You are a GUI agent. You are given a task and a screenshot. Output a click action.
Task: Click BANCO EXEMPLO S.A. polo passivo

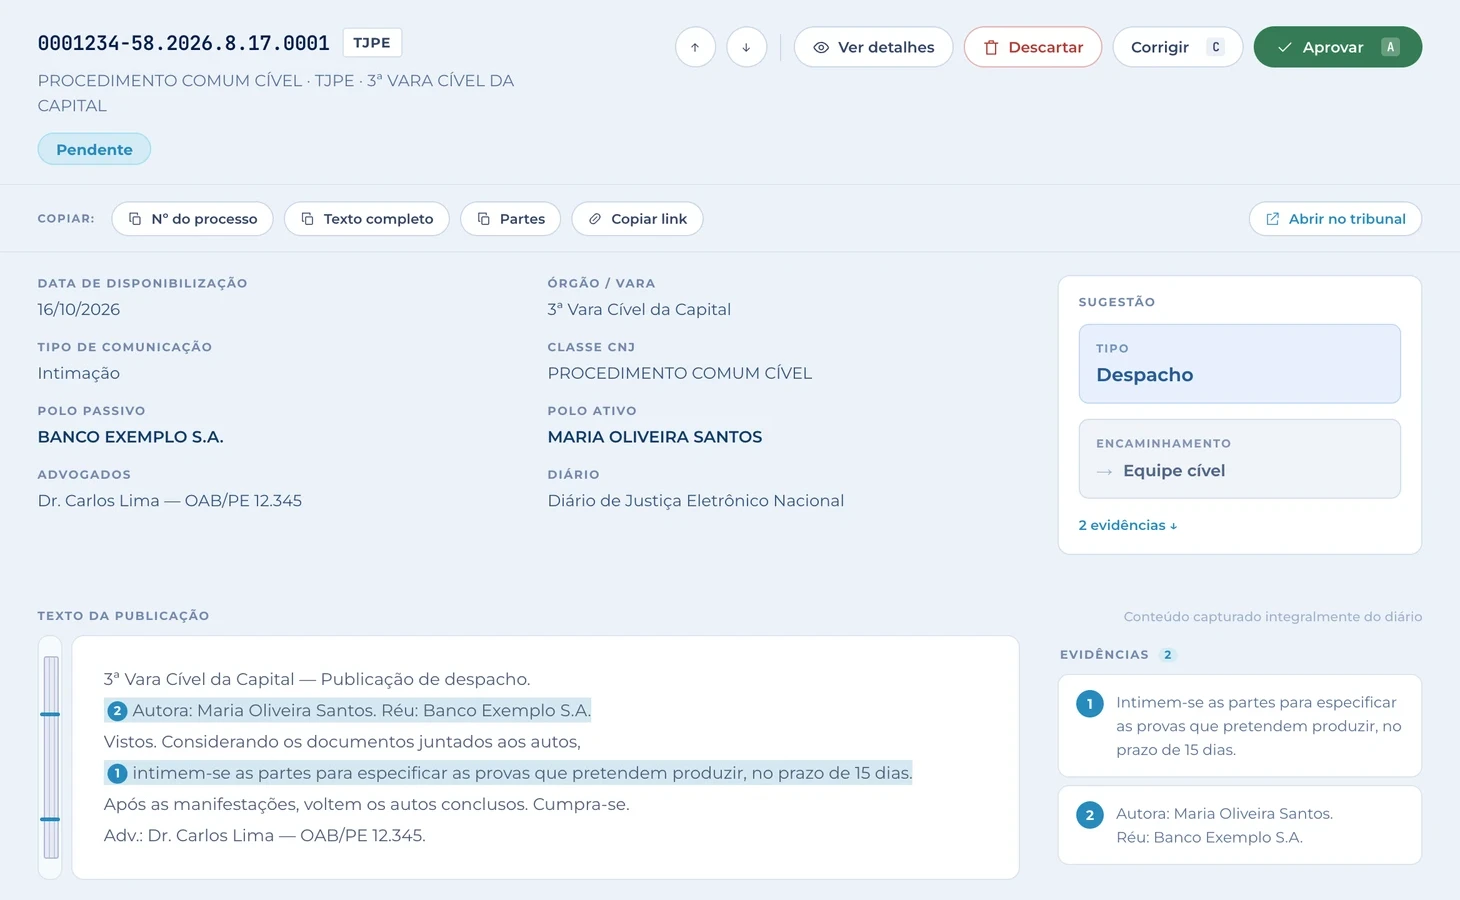(x=131, y=437)
